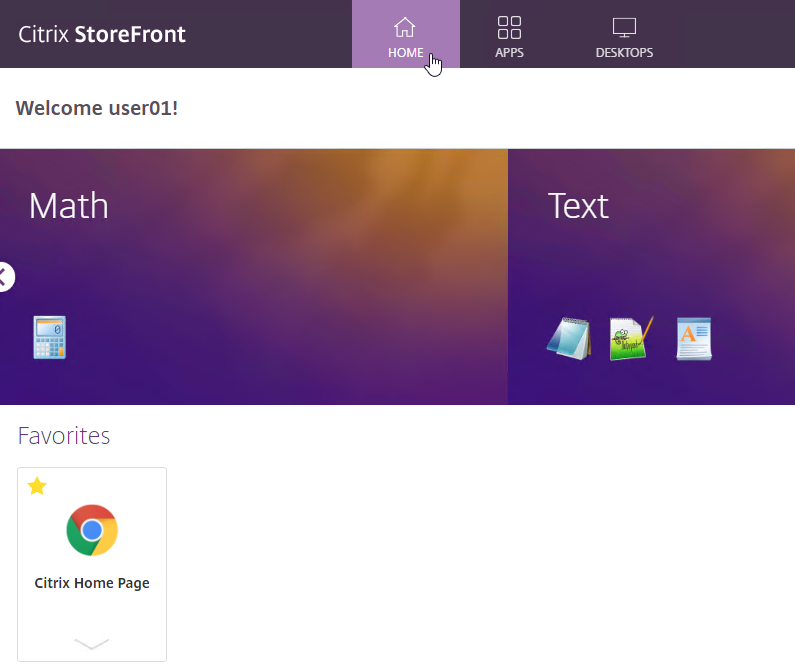This screenshot has width=795, height=669.
Task: Open the Home tab
Action: tap(406, 34)
